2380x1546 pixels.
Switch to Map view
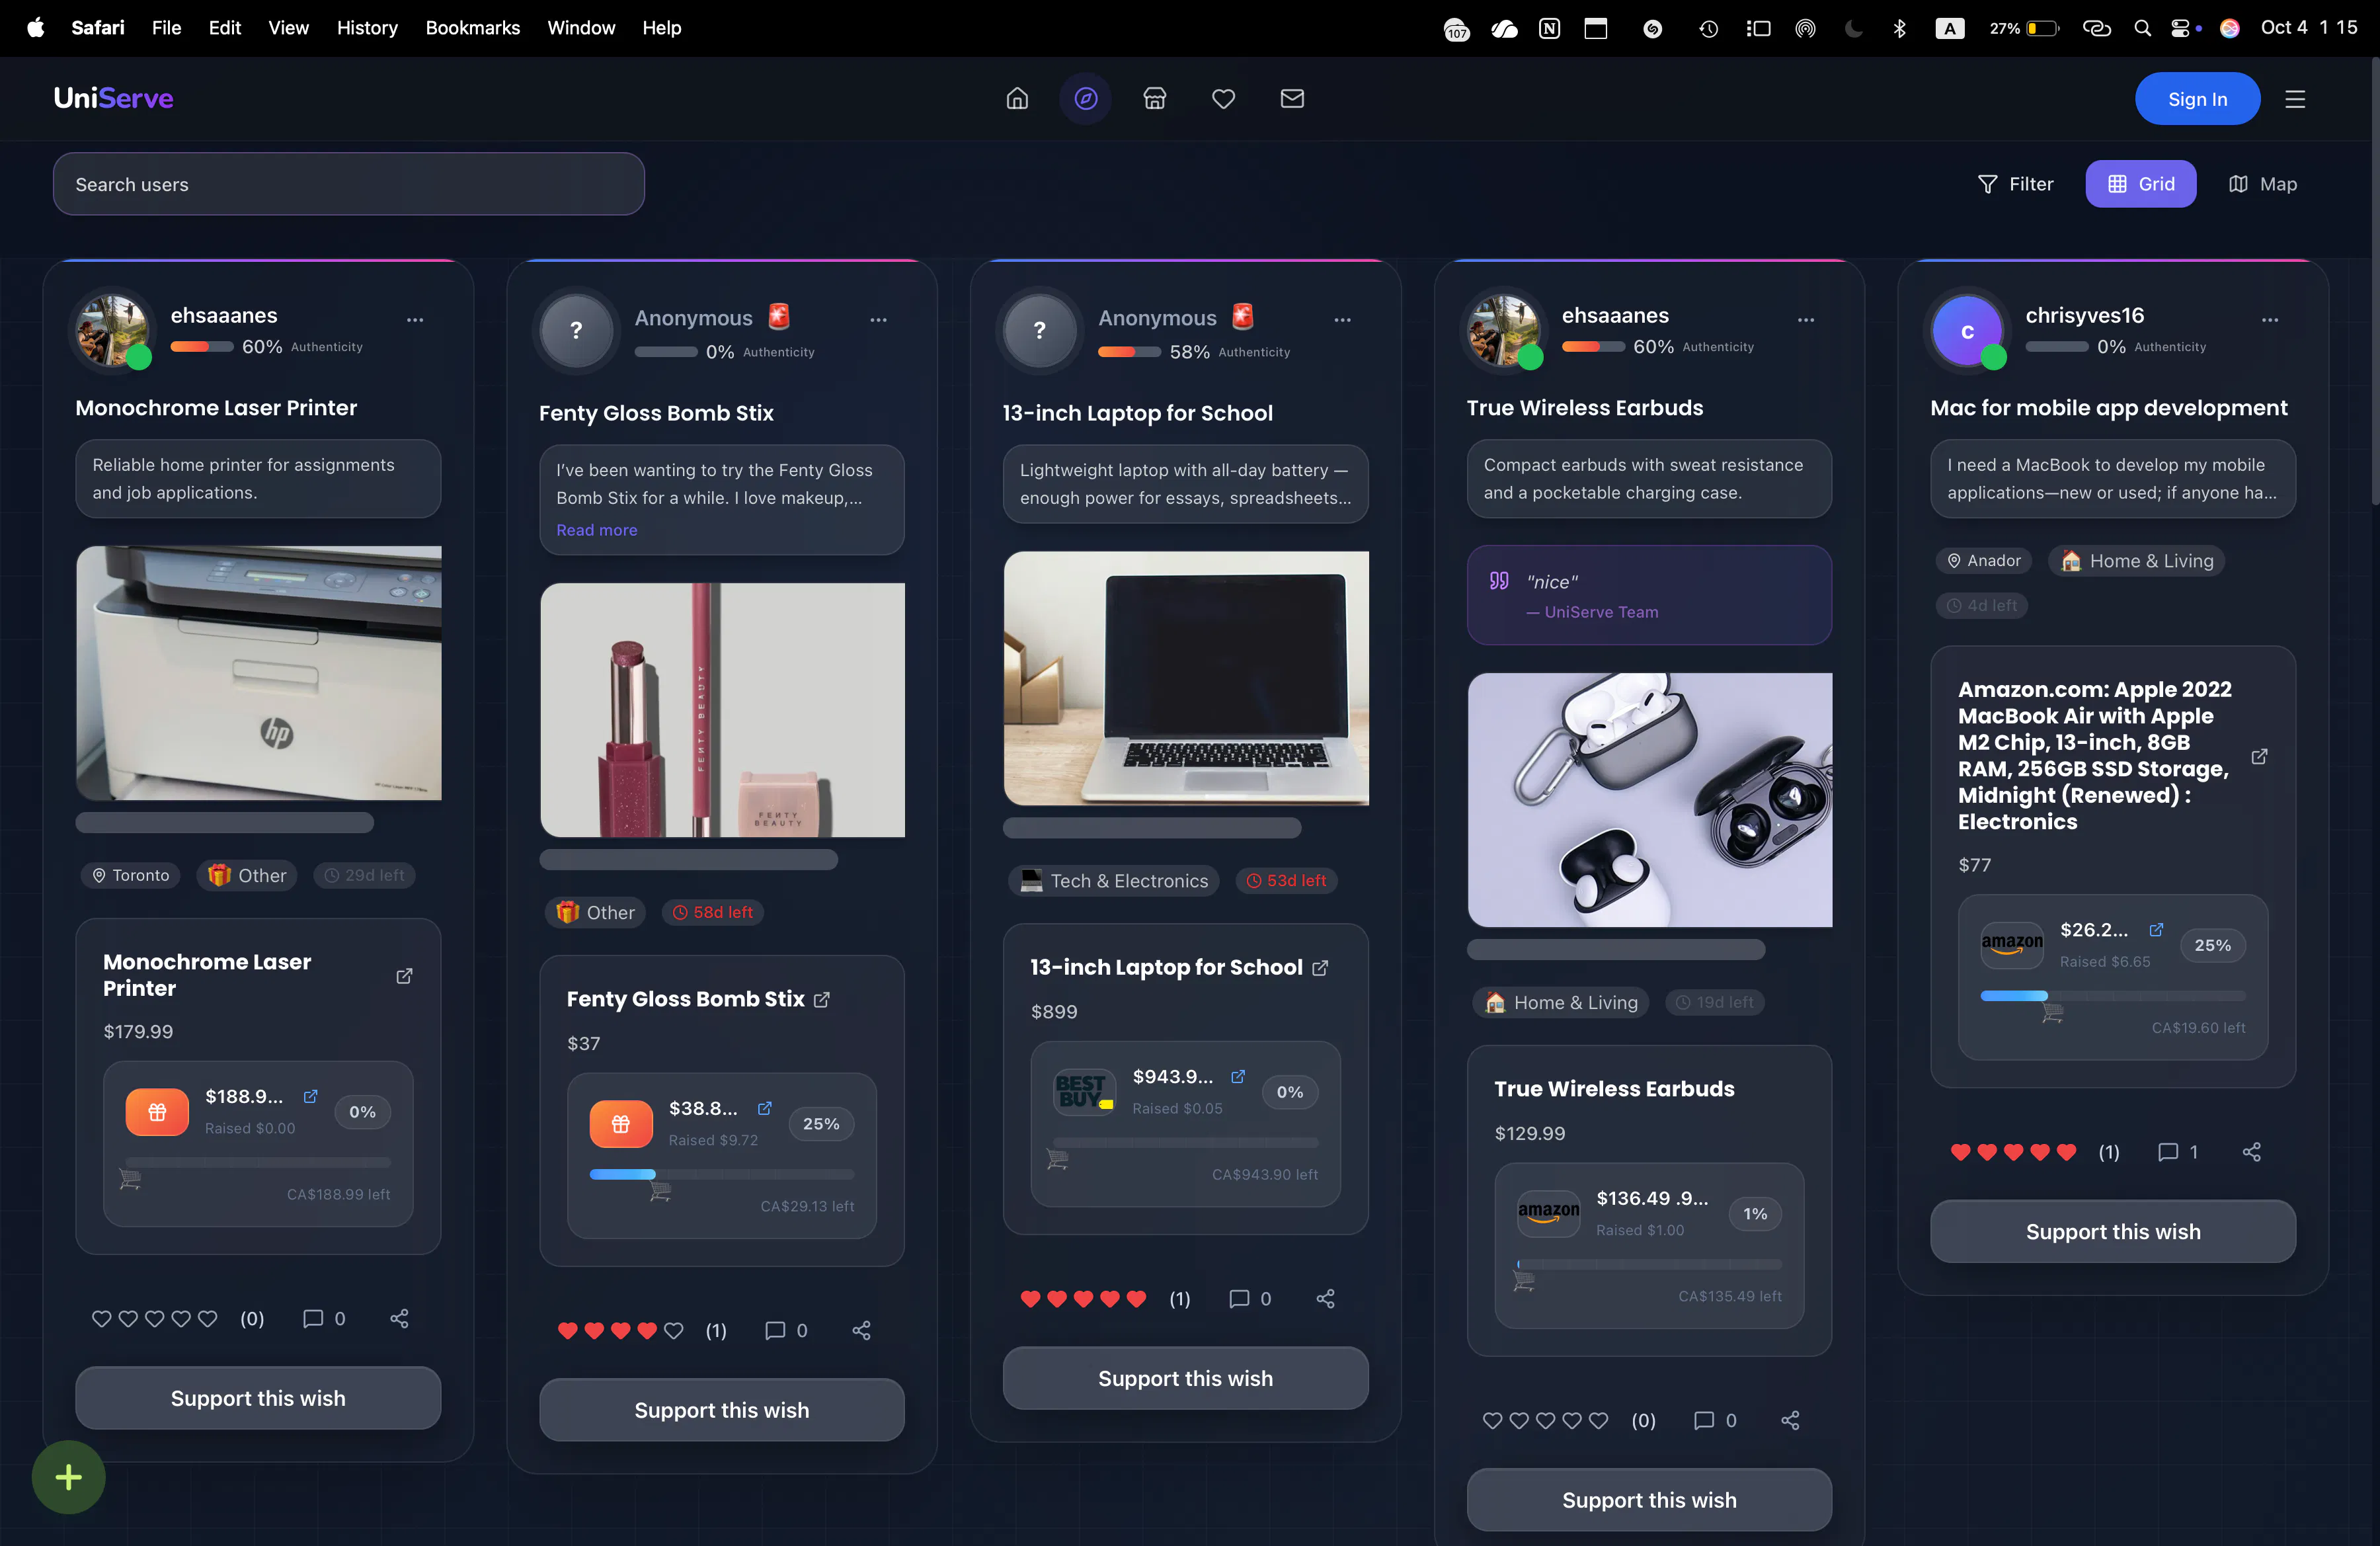(x=2263, y=184)
